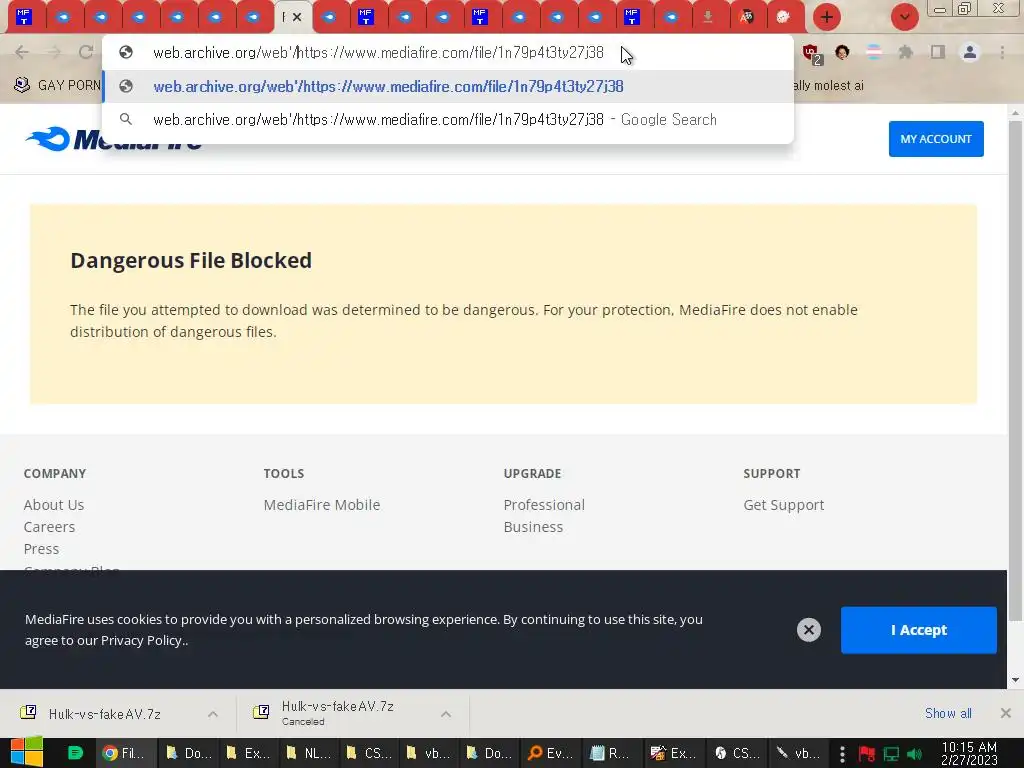Select the highlighted web.archive.org URL suggestion
The width and height of the screenshot is (1024, 768).
(448, 86)
